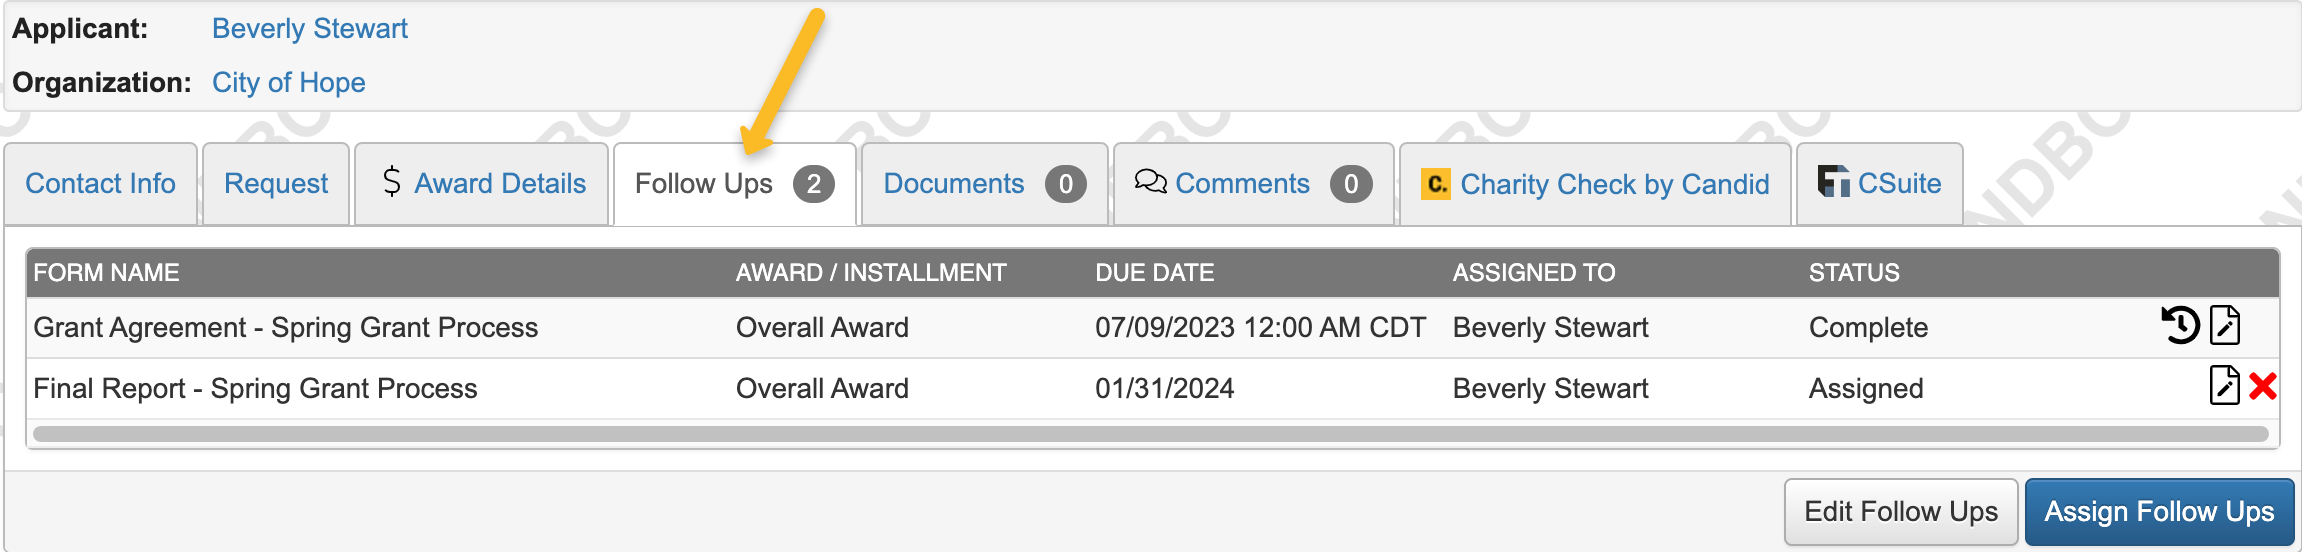
Task: Open City of Hope organization link
Action: (x=289, y=82)
